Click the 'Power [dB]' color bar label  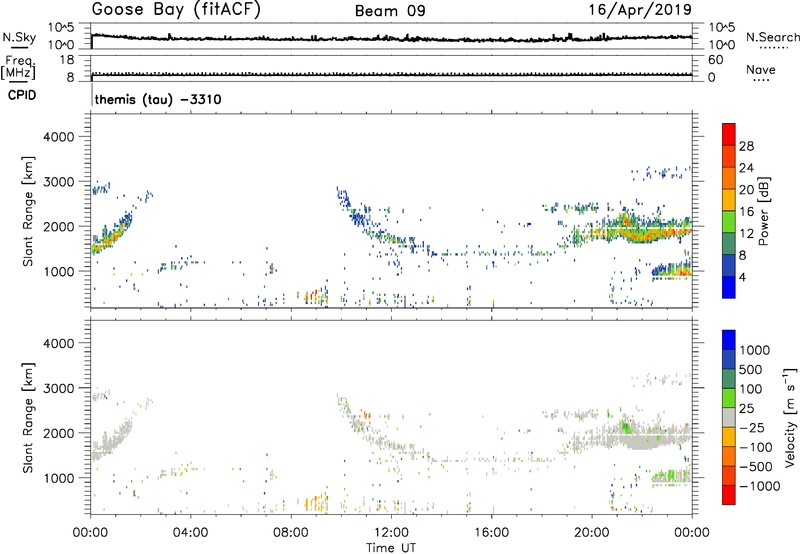pyautogui.click(x=763, y=211)
